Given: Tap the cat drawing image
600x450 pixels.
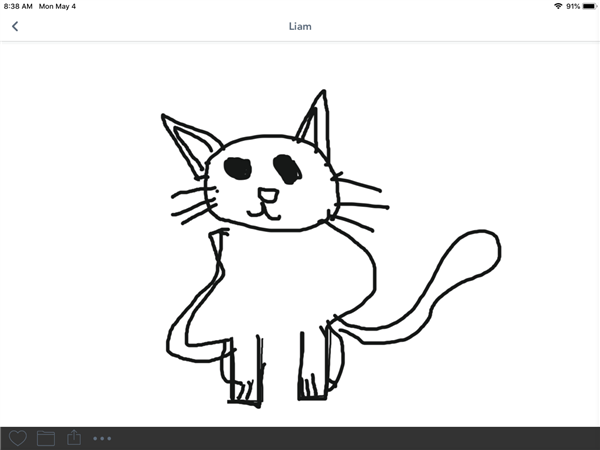Looking at the screenshot, I should point(331,249).
